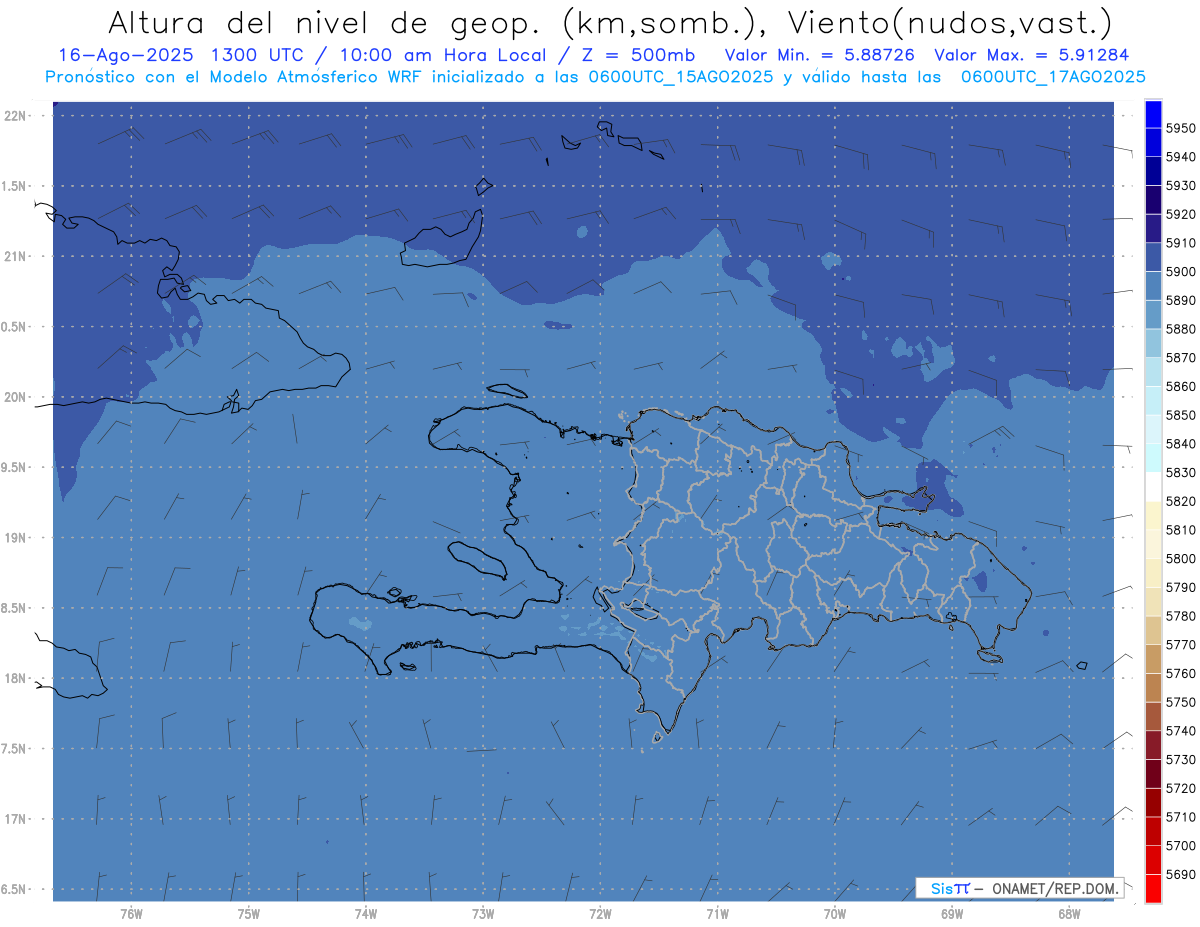Click the '5830' legend value
The height and width of the screenshot is (927, 1200).
1180,472
